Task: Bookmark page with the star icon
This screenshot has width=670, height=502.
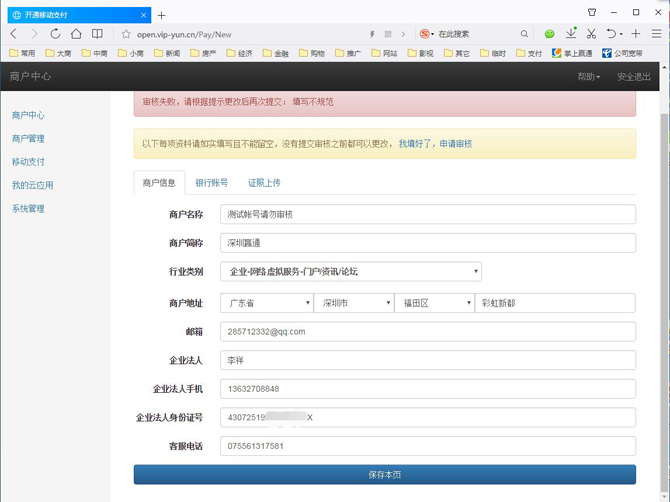Action: [x=126, y=34]
